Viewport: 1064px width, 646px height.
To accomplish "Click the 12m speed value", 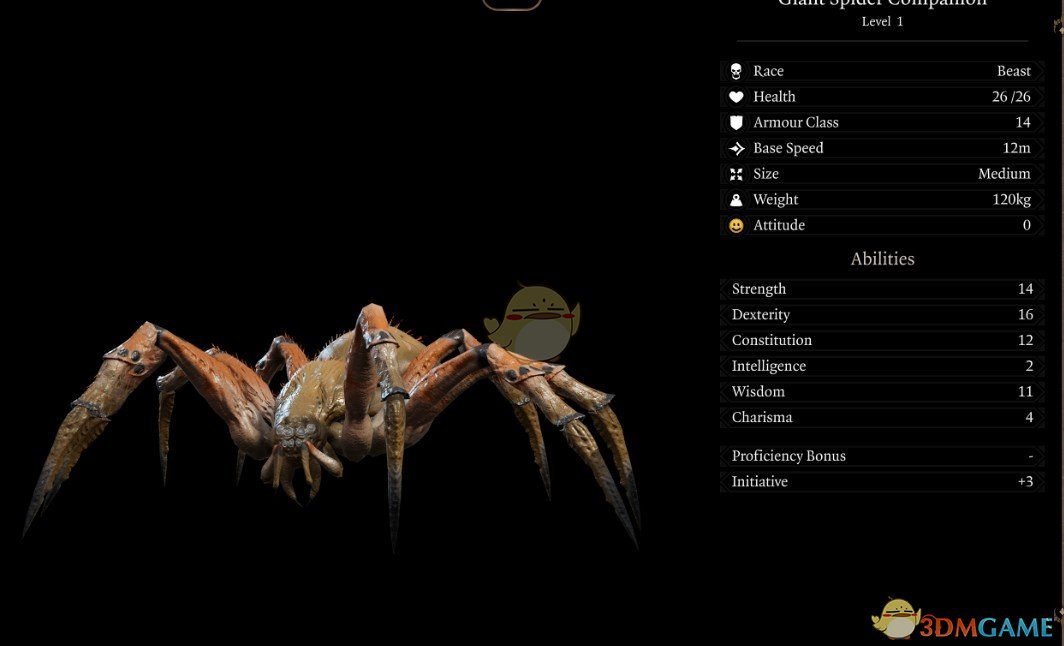I will (x=1016, y=149).
